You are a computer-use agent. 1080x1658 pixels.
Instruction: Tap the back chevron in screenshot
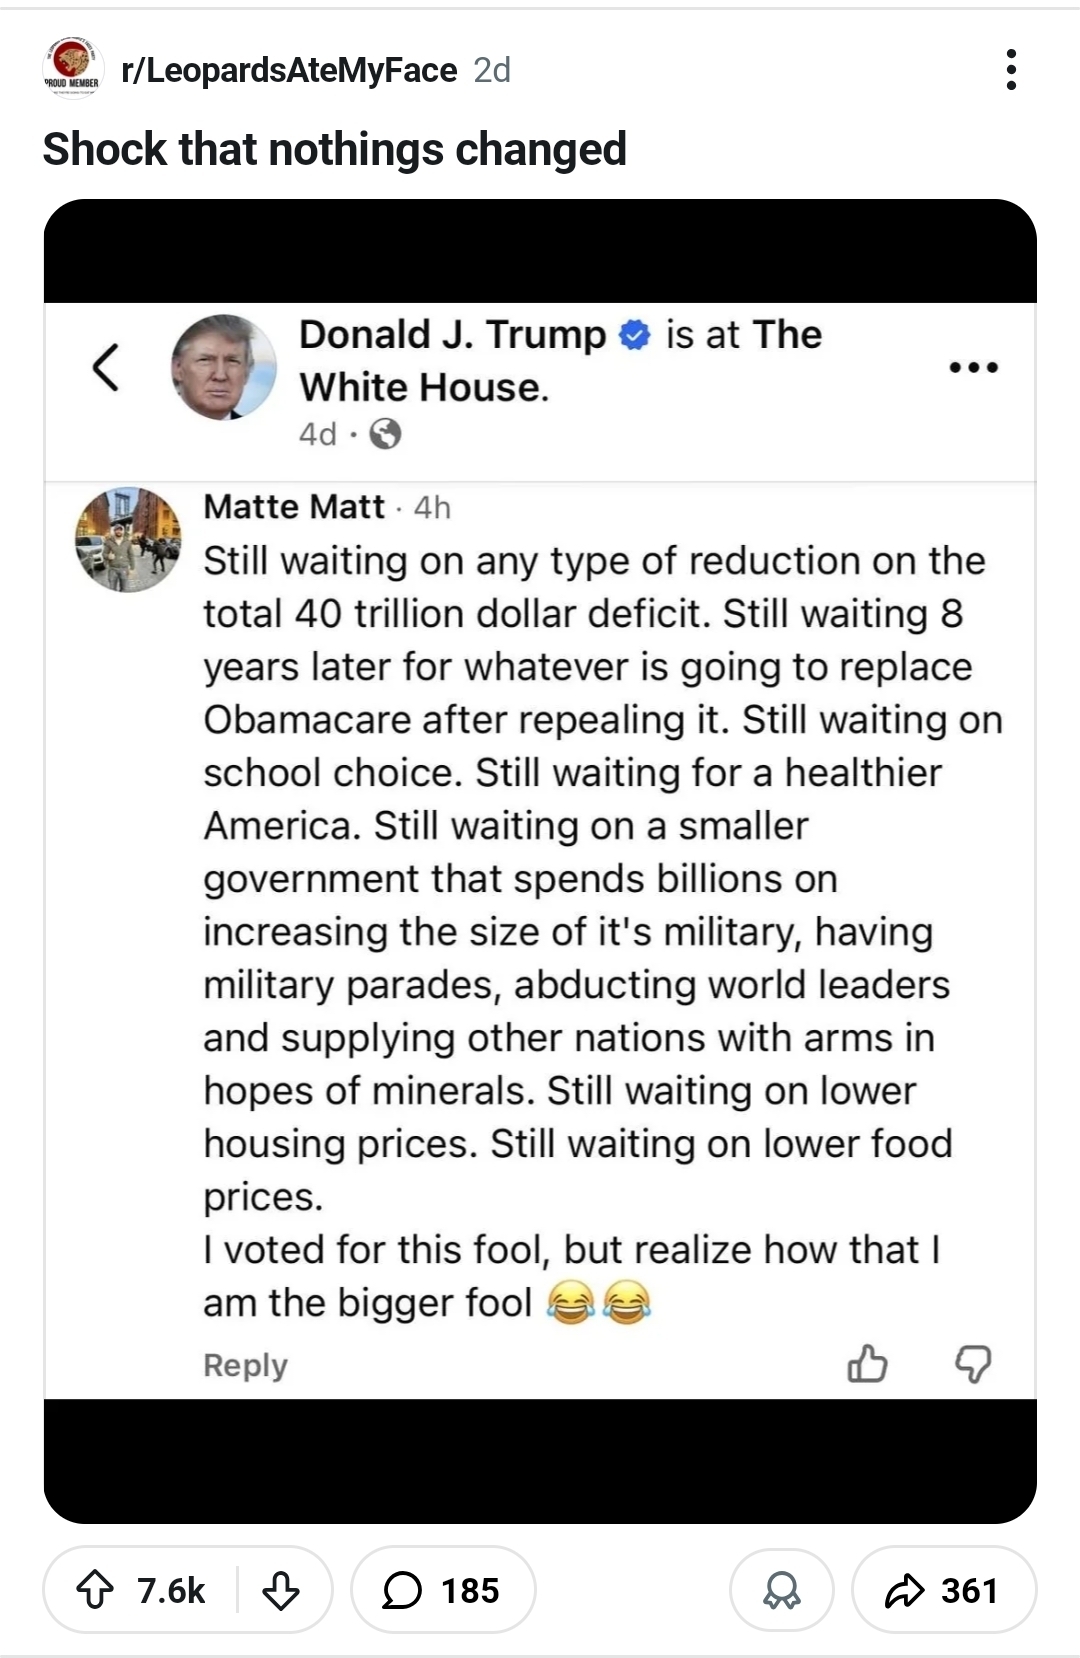(x=106, y=366)
